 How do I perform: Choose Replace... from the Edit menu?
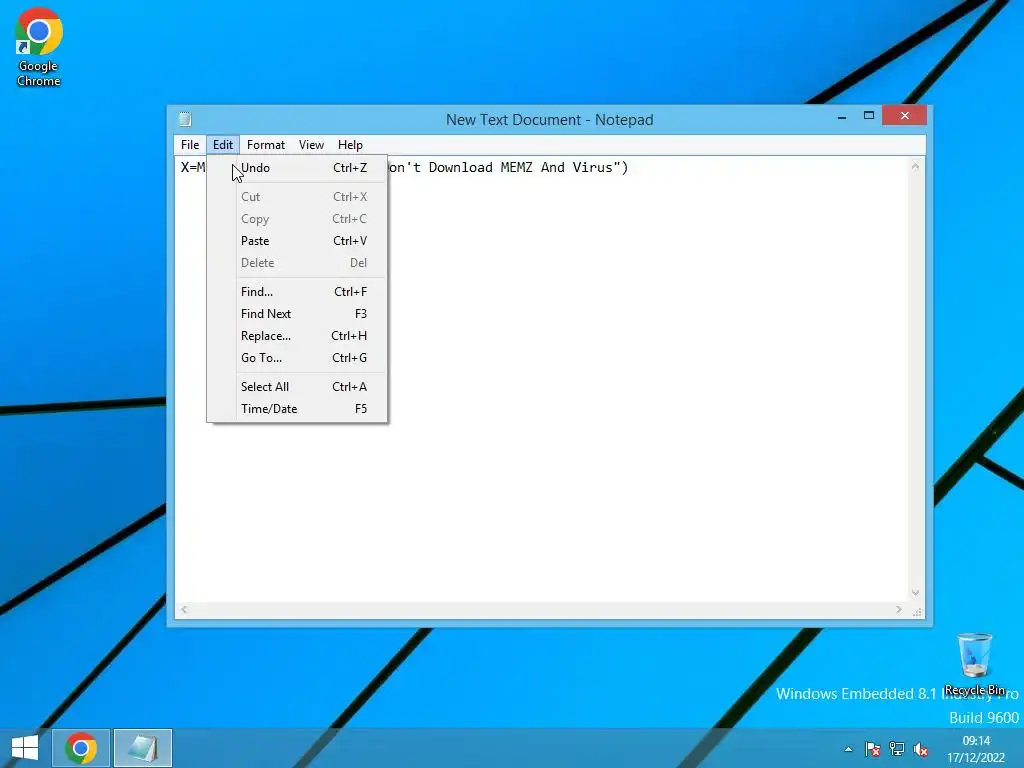click(297, 336)
